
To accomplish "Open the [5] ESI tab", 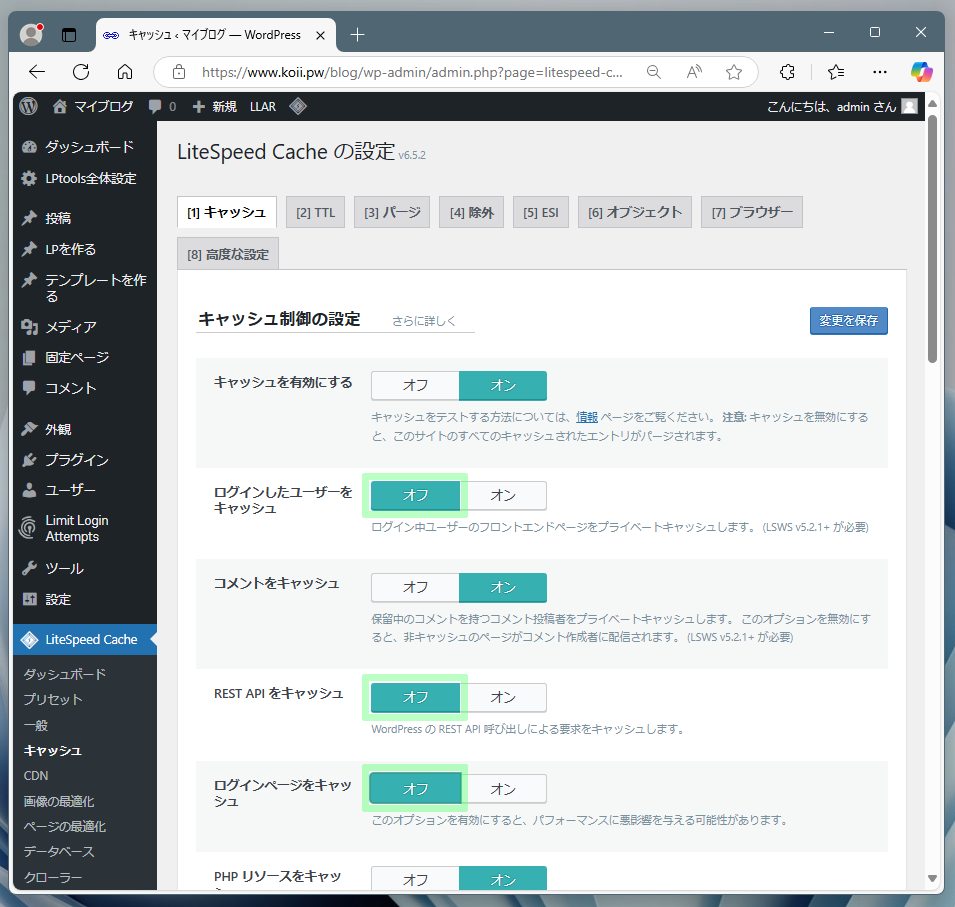I will point(541,212).
